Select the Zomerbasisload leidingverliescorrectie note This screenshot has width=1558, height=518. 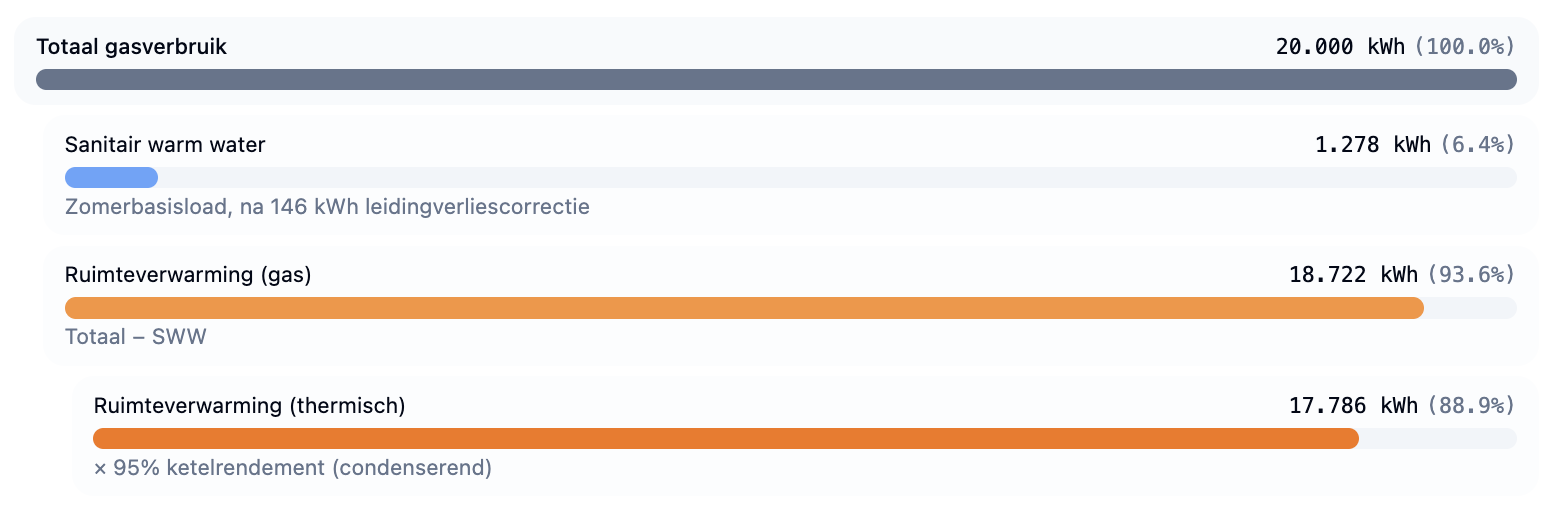click(x=327, y=207)
